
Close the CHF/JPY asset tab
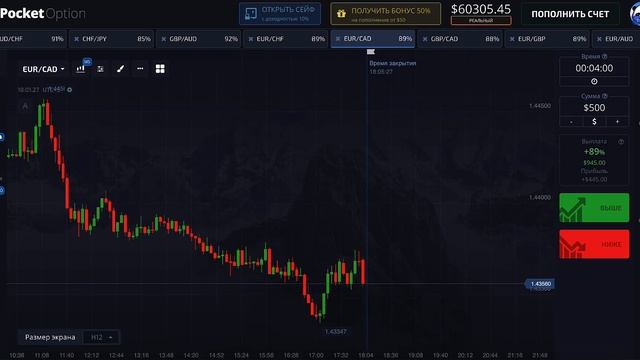(76, 39)
